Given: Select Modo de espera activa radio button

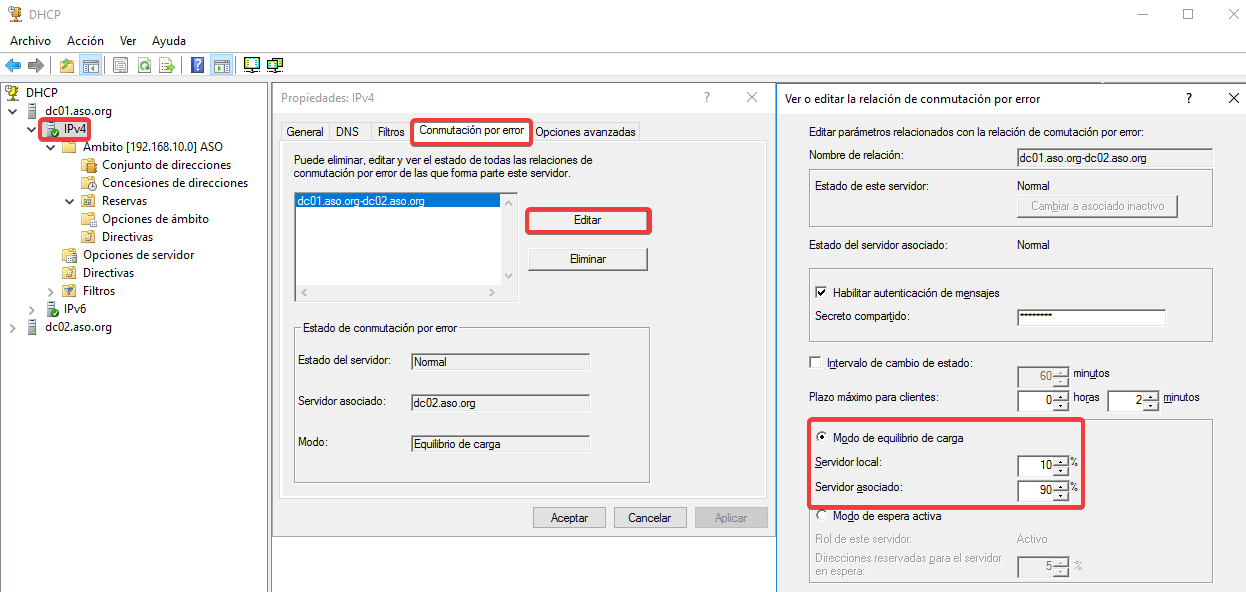Looking at the screenshot, I should coord(822,516).
